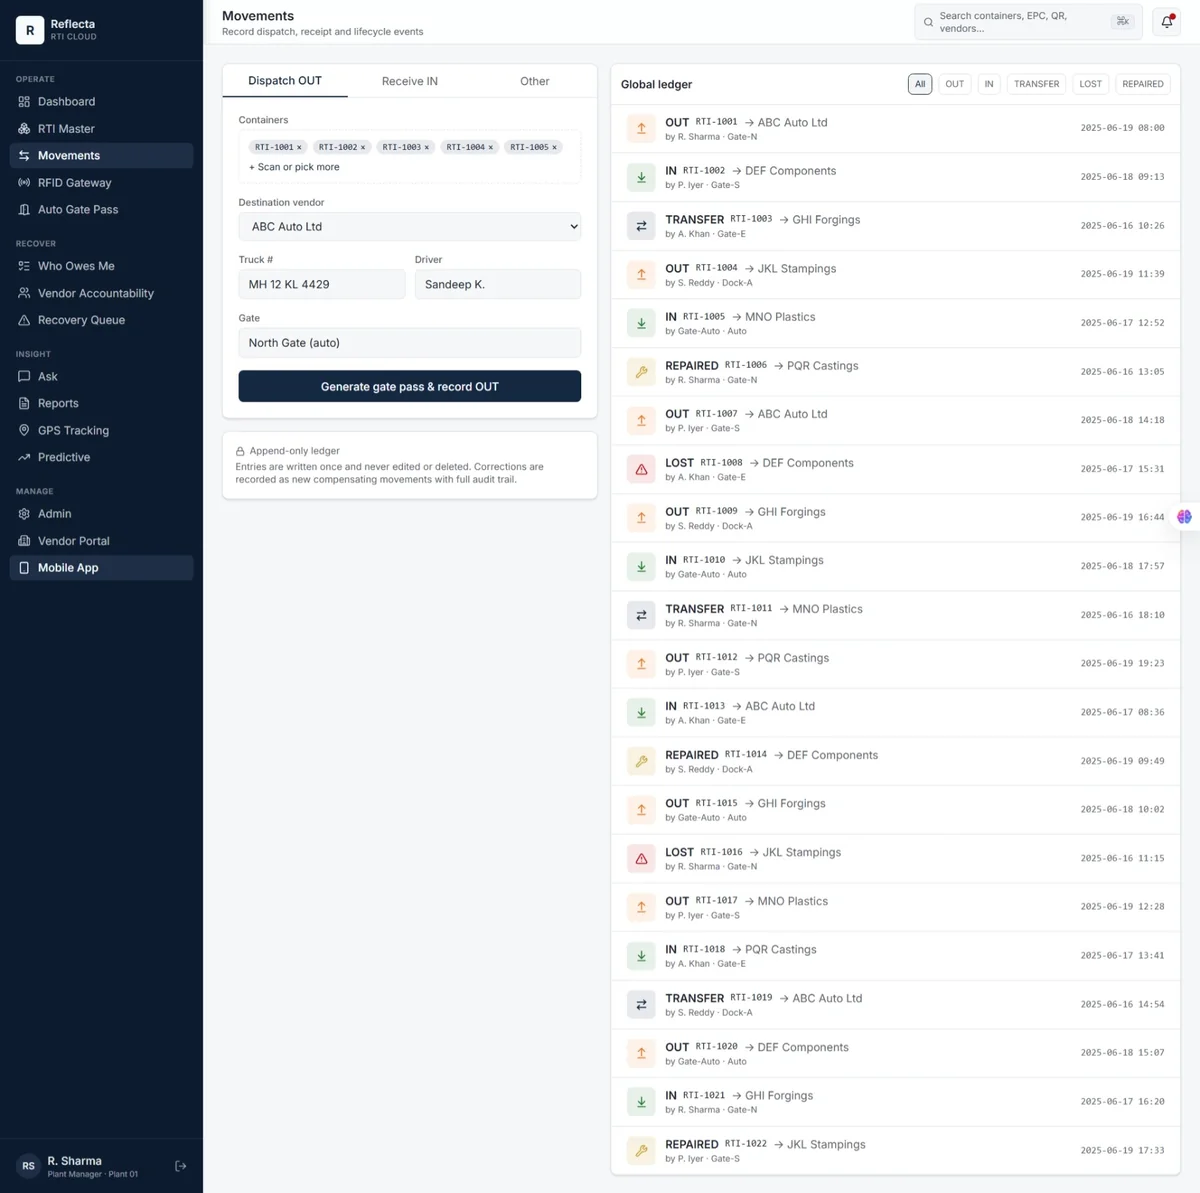Click the Dashboard sidebar icon
This screenshot has width=1200, height=1193.
[x=24, y=102]
